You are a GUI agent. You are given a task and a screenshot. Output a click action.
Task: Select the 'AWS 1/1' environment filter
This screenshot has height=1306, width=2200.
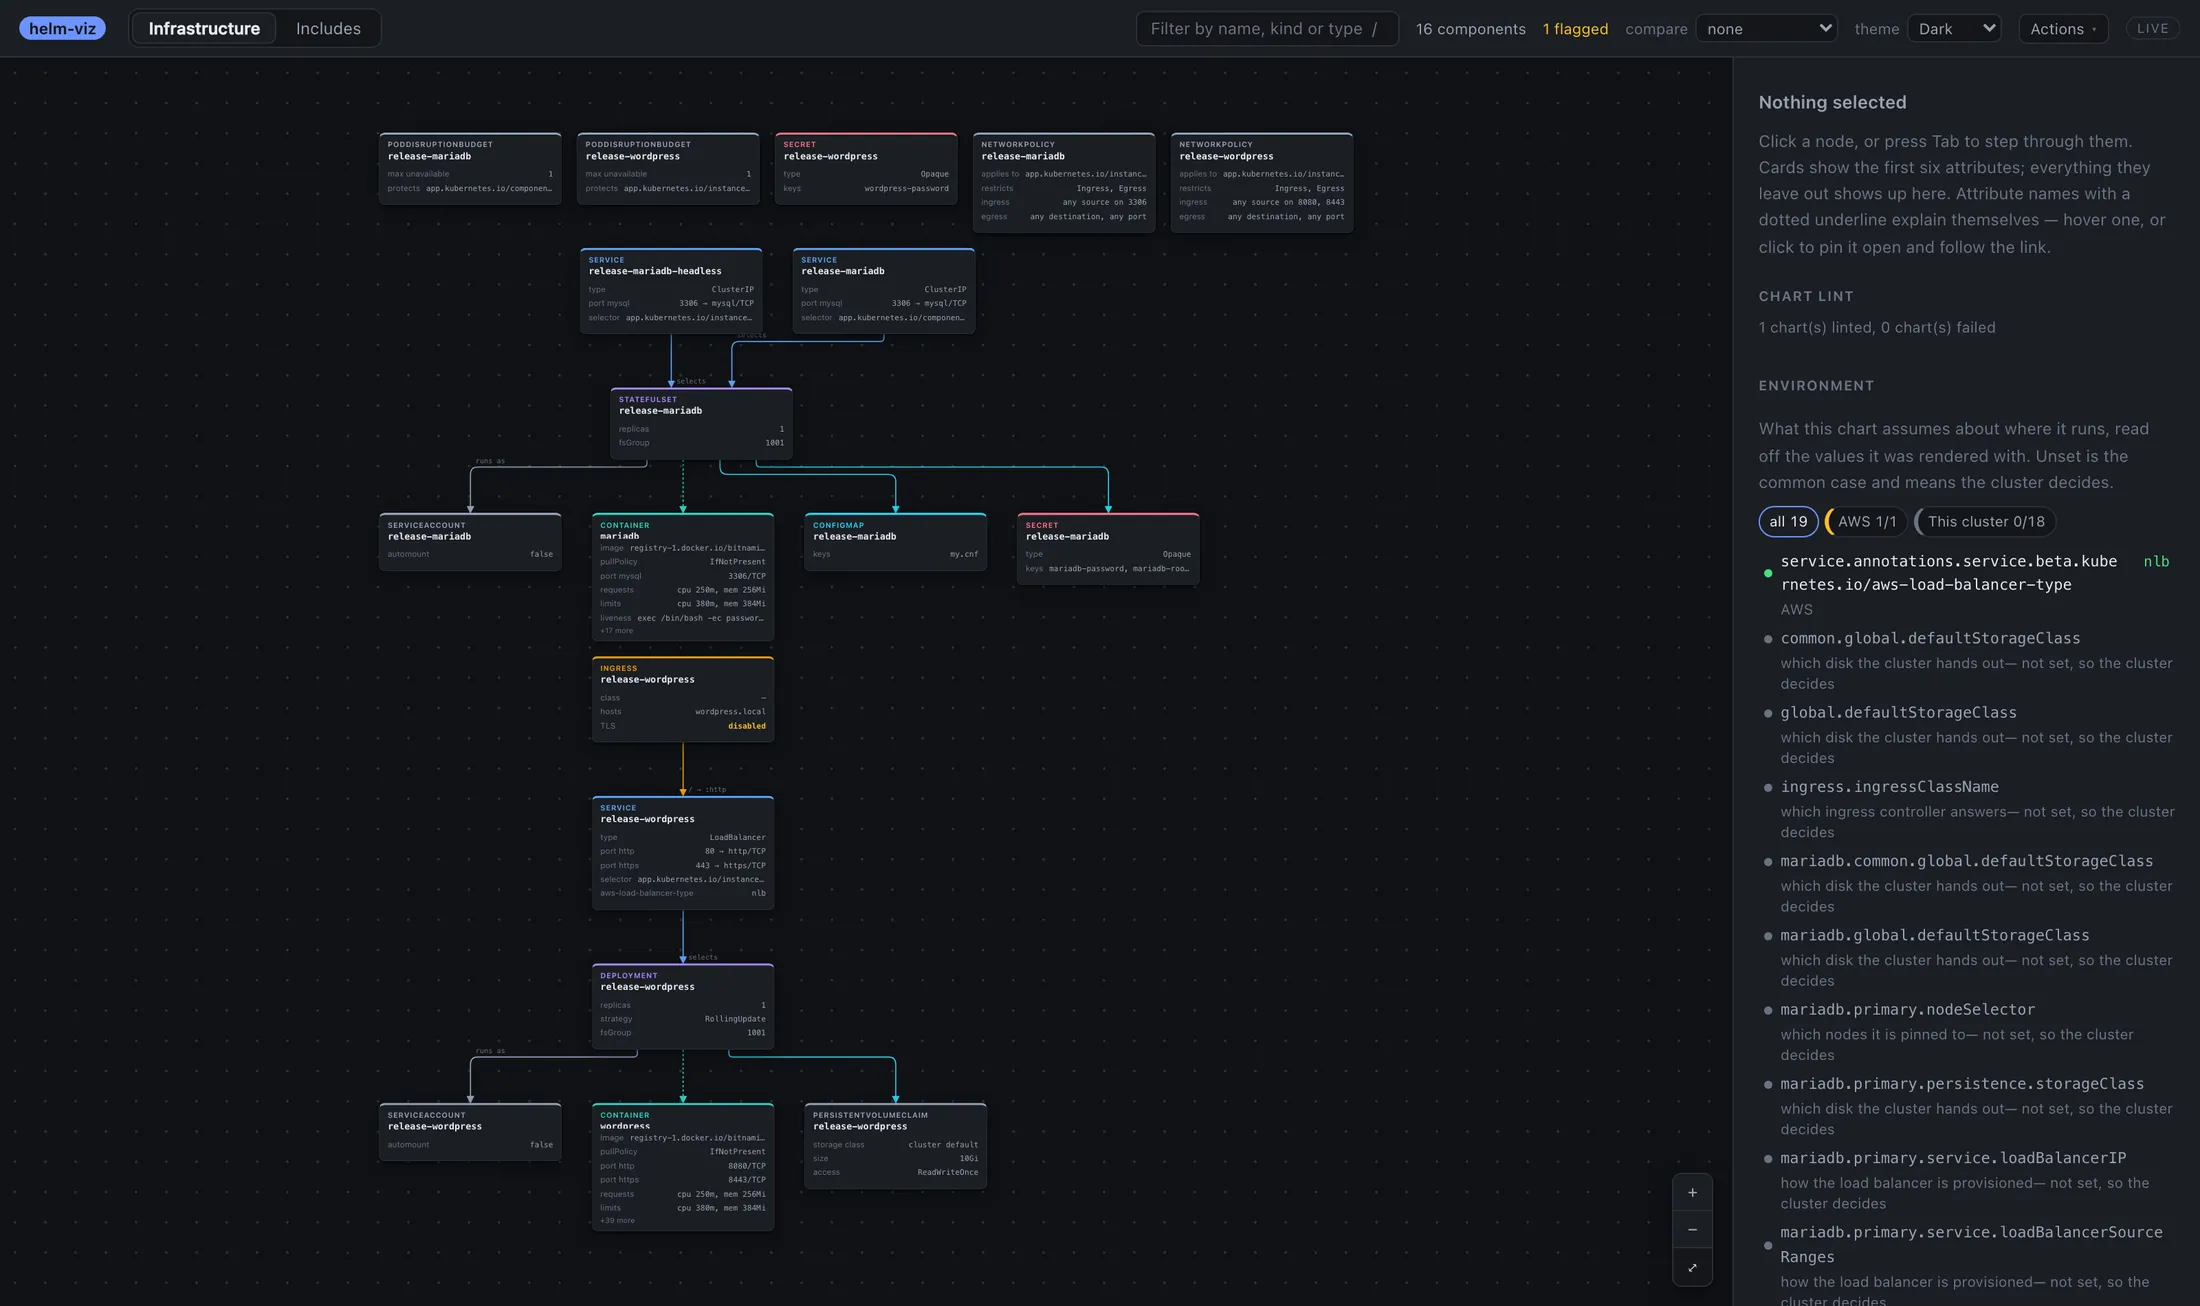(x=1866, y=521)
